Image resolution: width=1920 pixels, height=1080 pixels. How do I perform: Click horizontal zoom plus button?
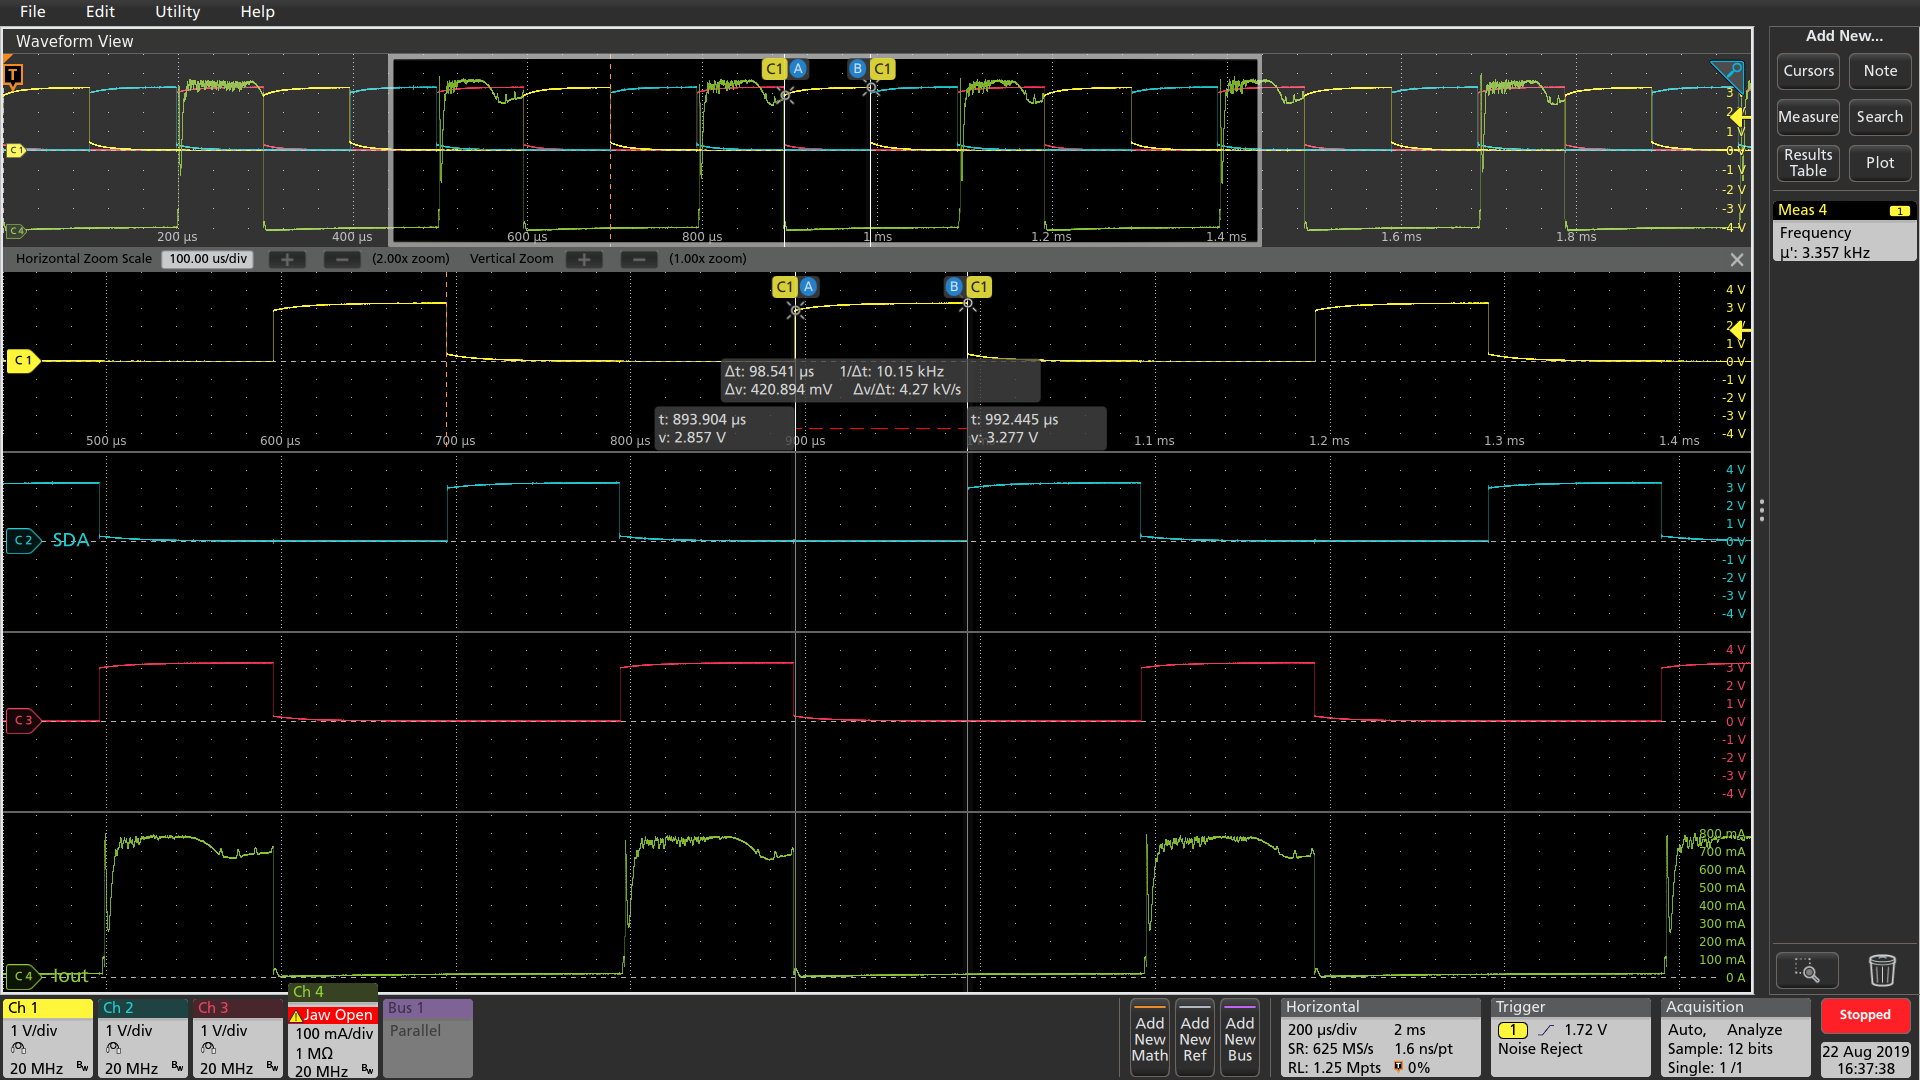coord(287,259)
